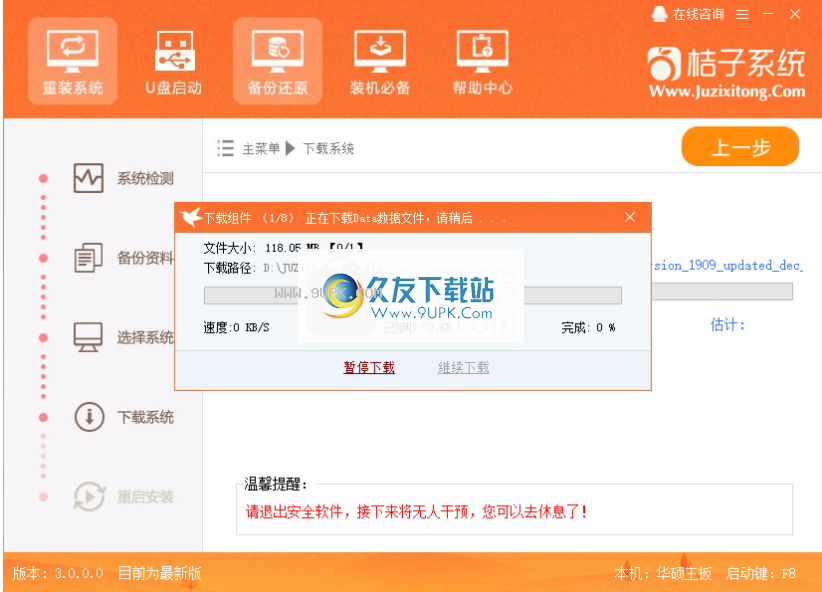Viewport: 822px width, 592px height.
Task: Click the bird icon in download dialog title
Action: (x=191, y=217)
